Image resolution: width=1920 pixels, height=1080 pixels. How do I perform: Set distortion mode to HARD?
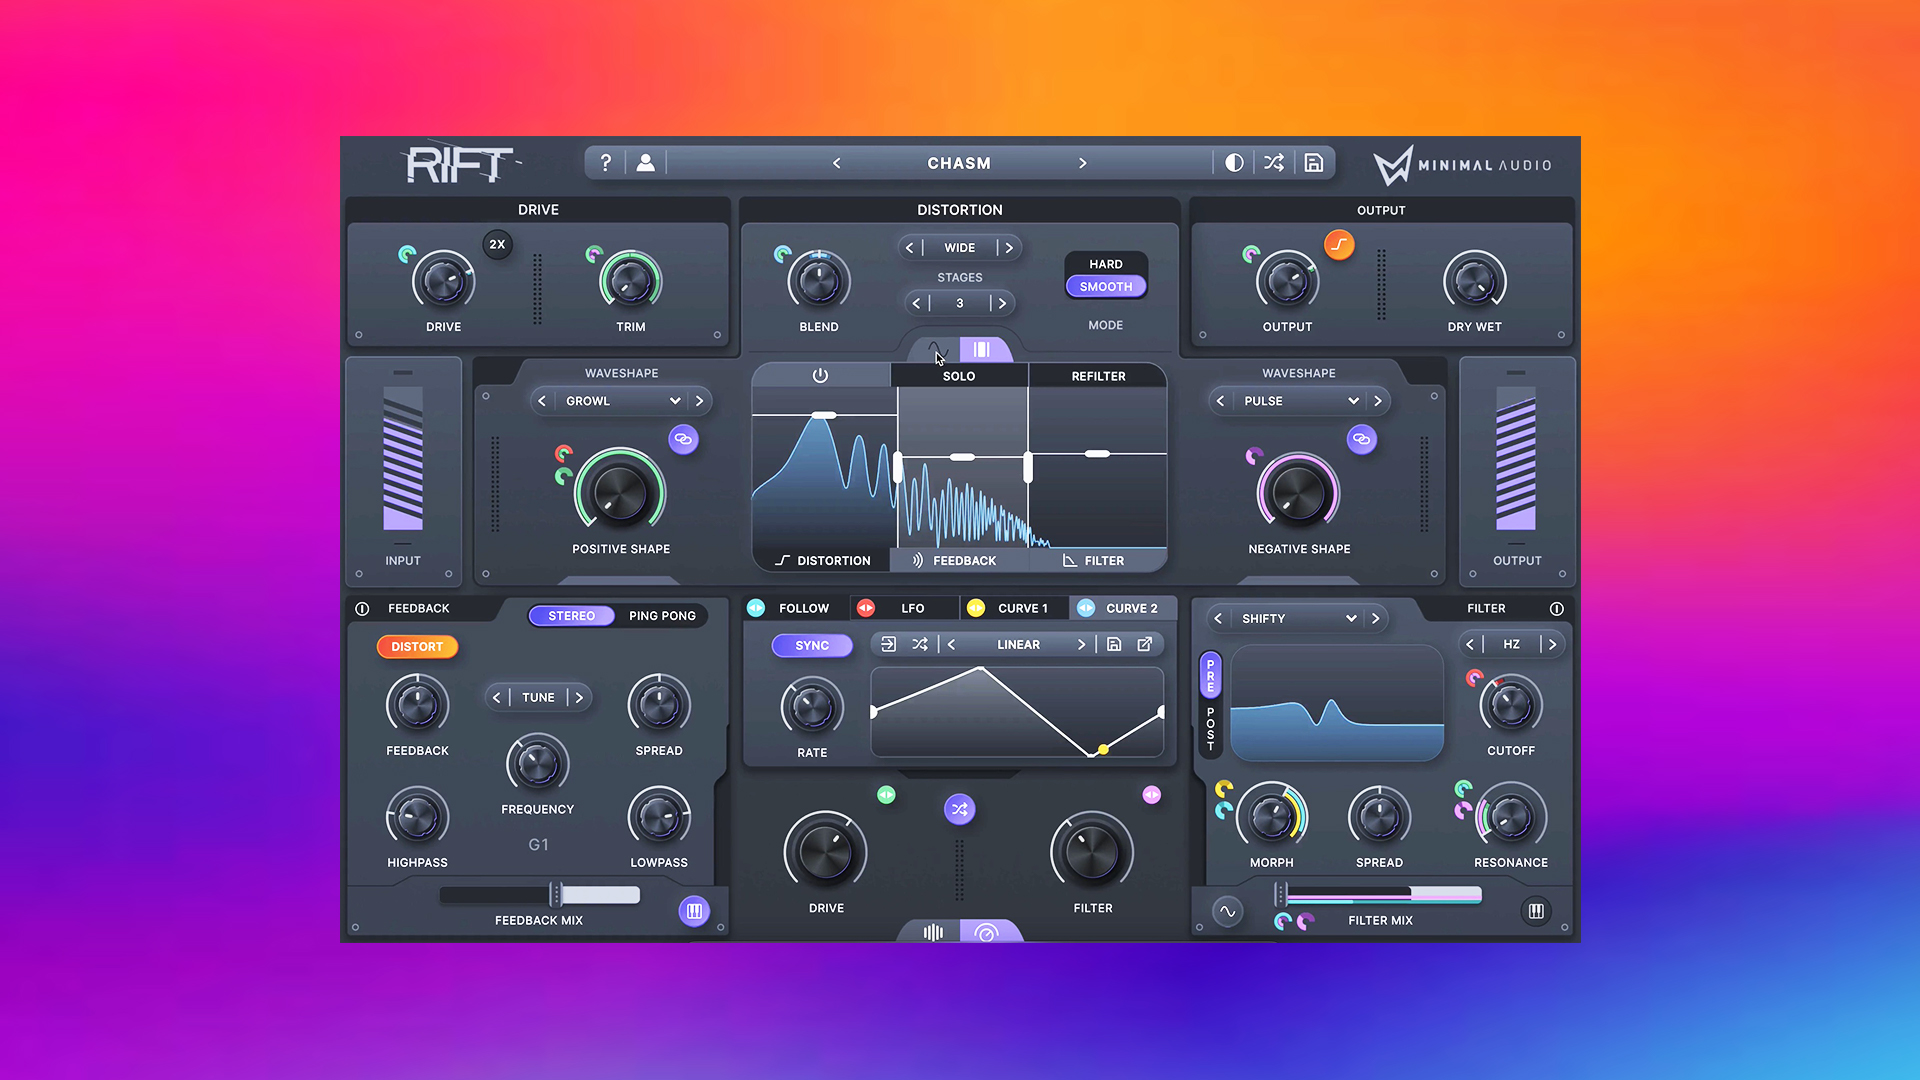pyautogui.click(x=1105, y=263)
